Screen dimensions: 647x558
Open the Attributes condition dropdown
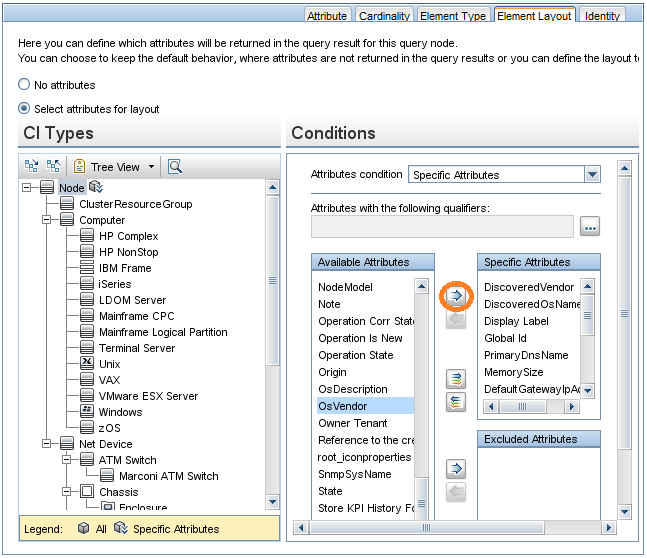point(592,174)
